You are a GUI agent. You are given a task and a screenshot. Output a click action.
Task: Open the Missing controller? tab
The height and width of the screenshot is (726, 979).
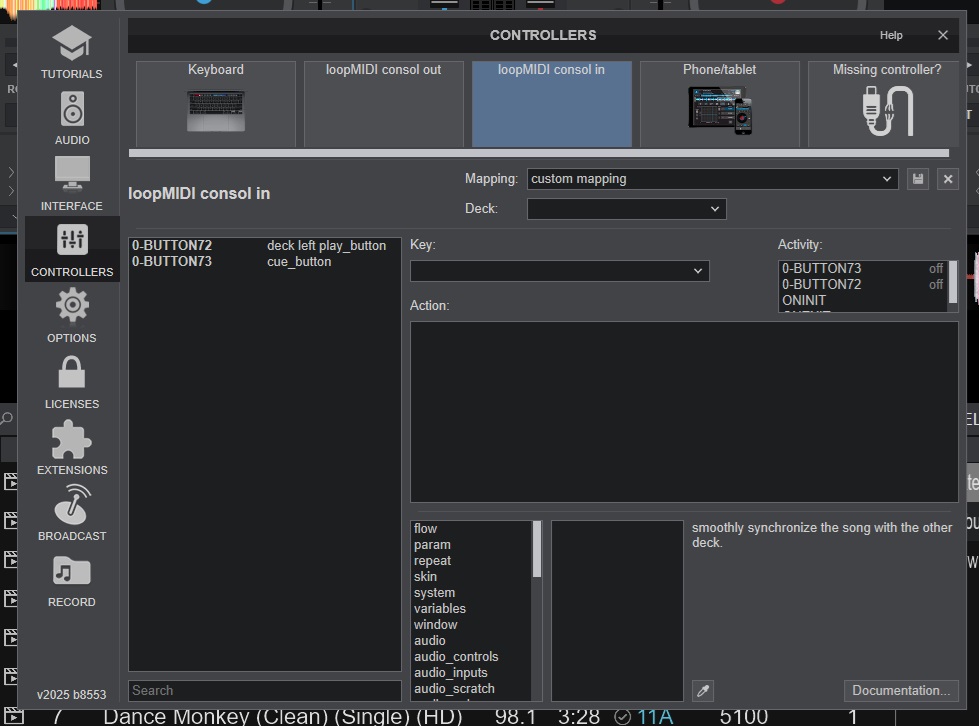click(883, 104)
